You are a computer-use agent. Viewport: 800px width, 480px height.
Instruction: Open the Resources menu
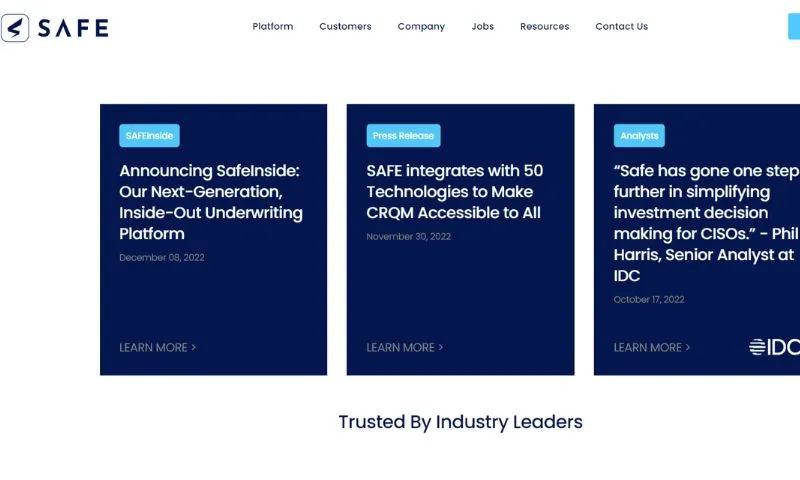click(544, 27)
